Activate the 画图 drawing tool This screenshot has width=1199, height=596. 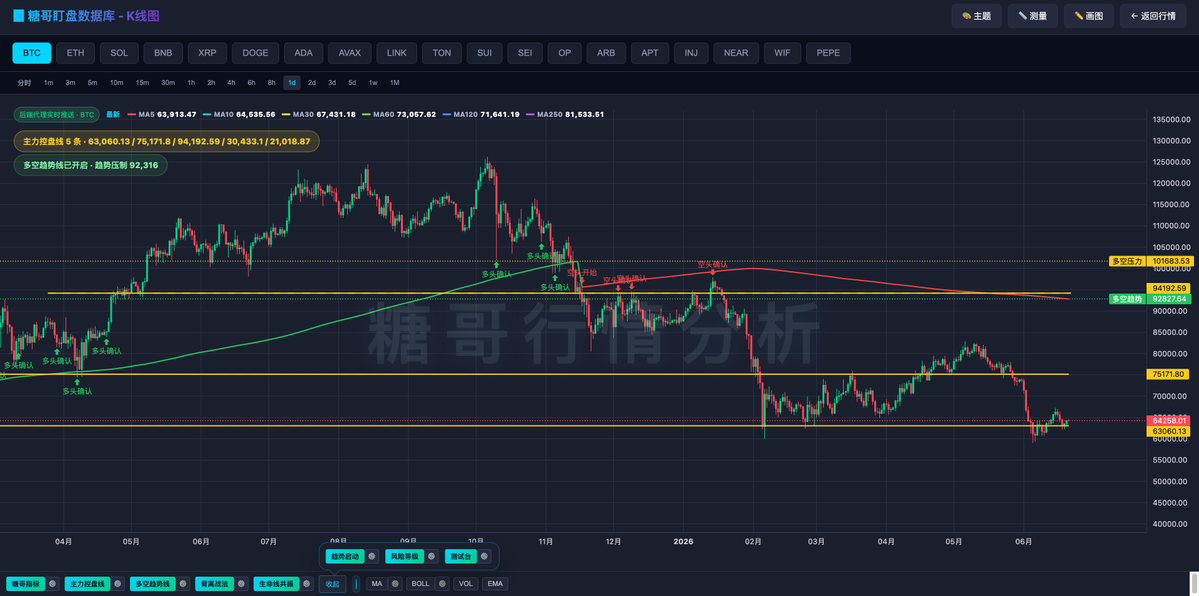[1088, 16]
